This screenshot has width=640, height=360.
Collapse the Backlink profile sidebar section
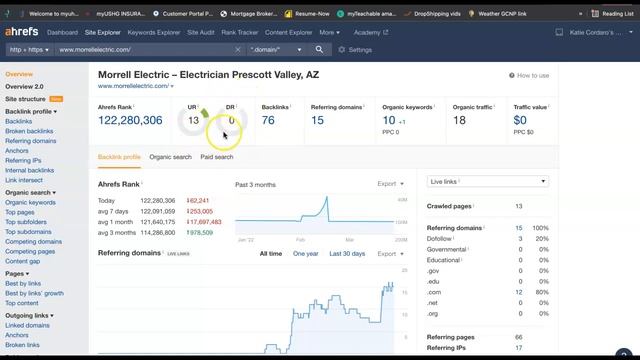(x=31, y=111)
